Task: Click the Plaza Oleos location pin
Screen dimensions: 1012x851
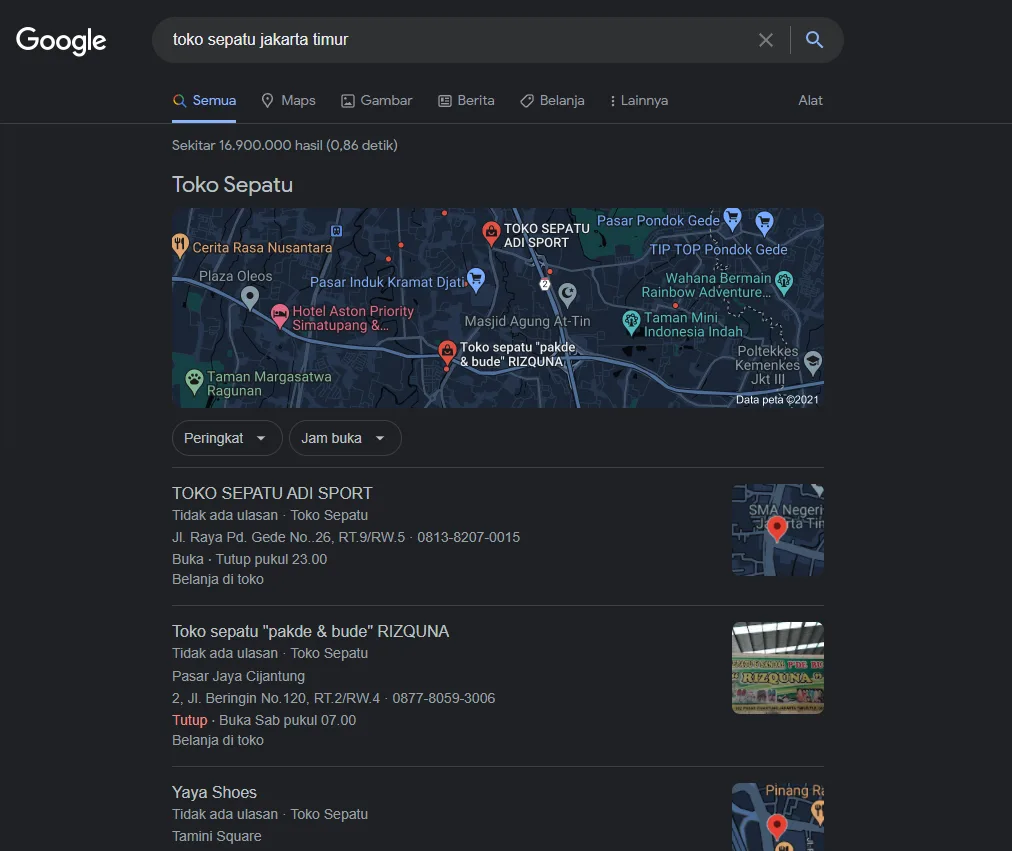Action: (250, 297)
